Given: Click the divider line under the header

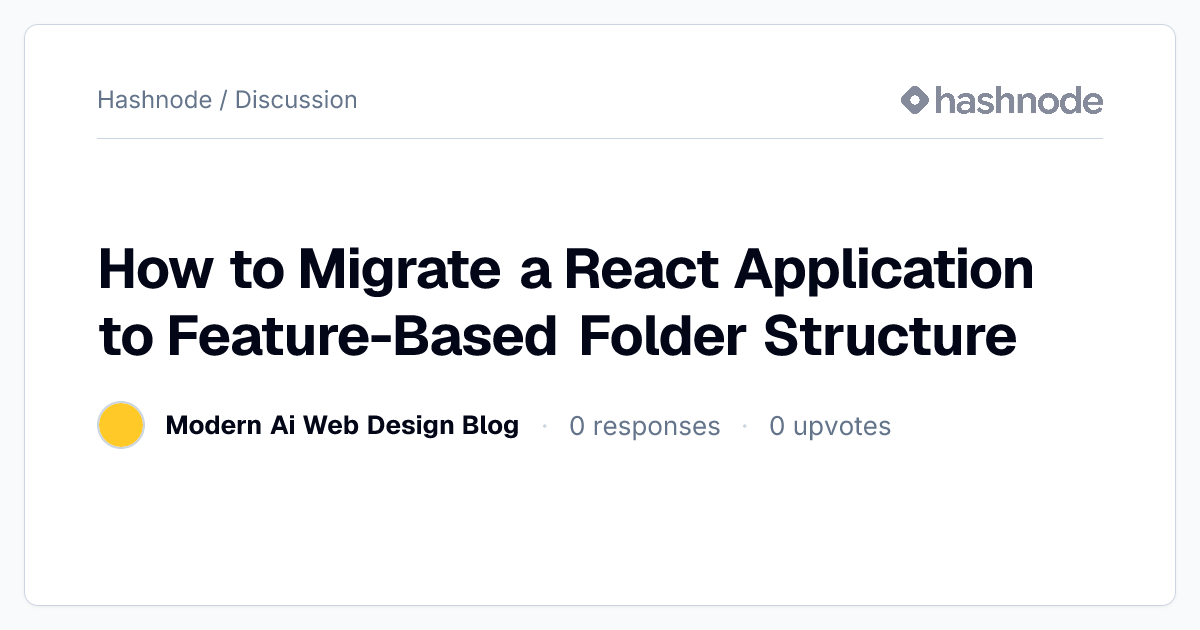Looking at the screenshot, I should point(600,138).
